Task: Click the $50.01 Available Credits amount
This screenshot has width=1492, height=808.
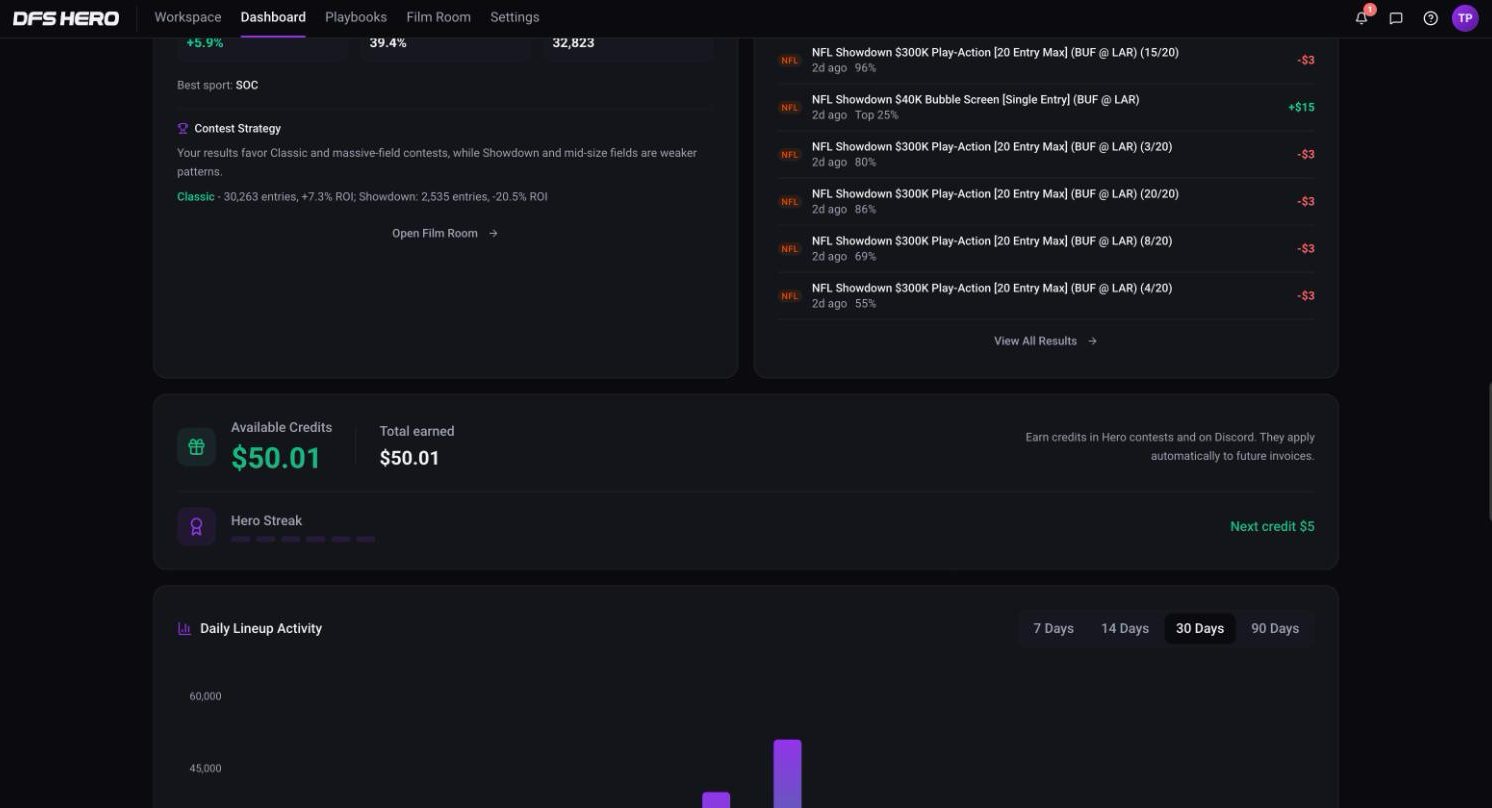Action: [276, 458]
